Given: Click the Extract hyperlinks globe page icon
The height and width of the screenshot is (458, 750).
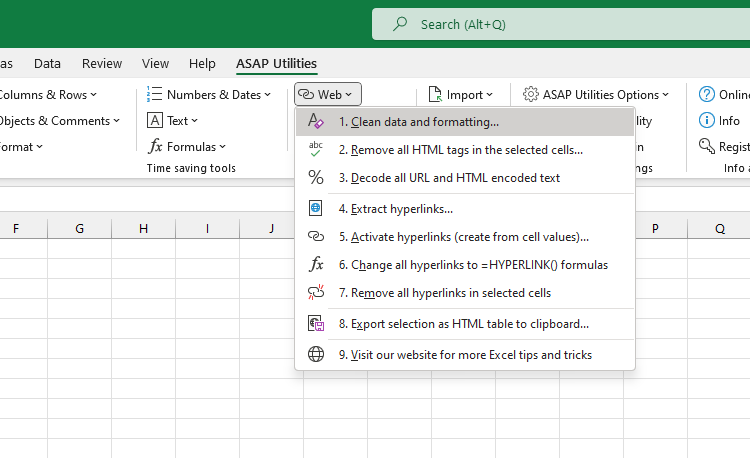Looking at the screenshot, I should (x=316, y=208).
